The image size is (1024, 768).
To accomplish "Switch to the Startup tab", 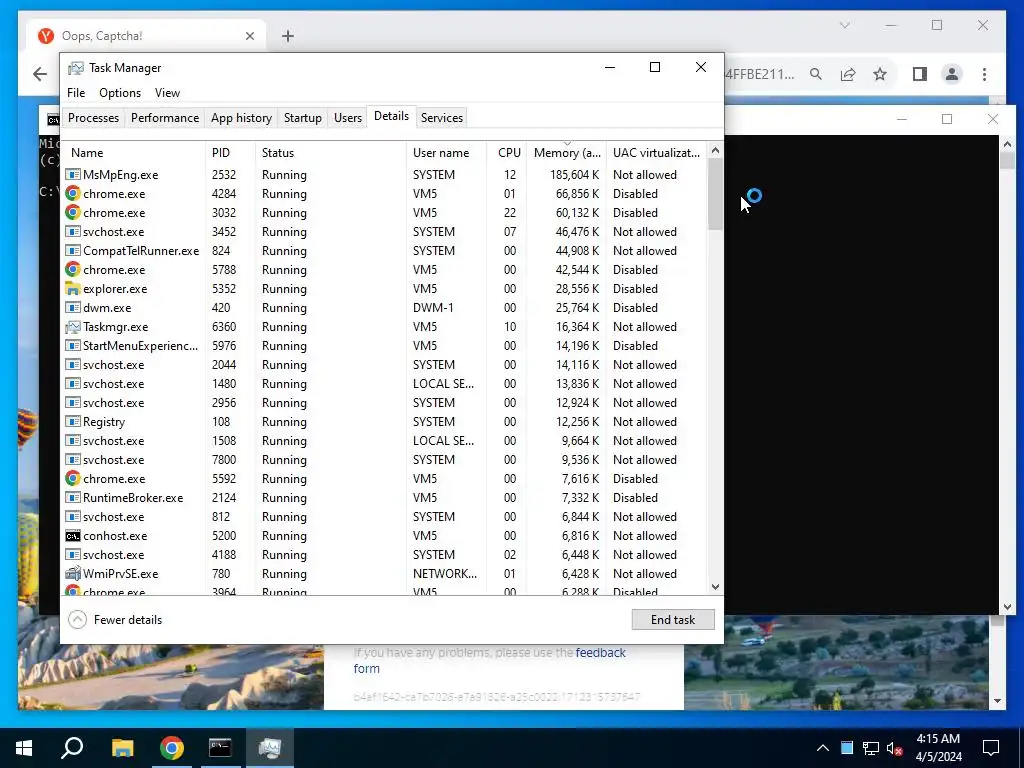I will pyautogui.click(x=302, y=118).
